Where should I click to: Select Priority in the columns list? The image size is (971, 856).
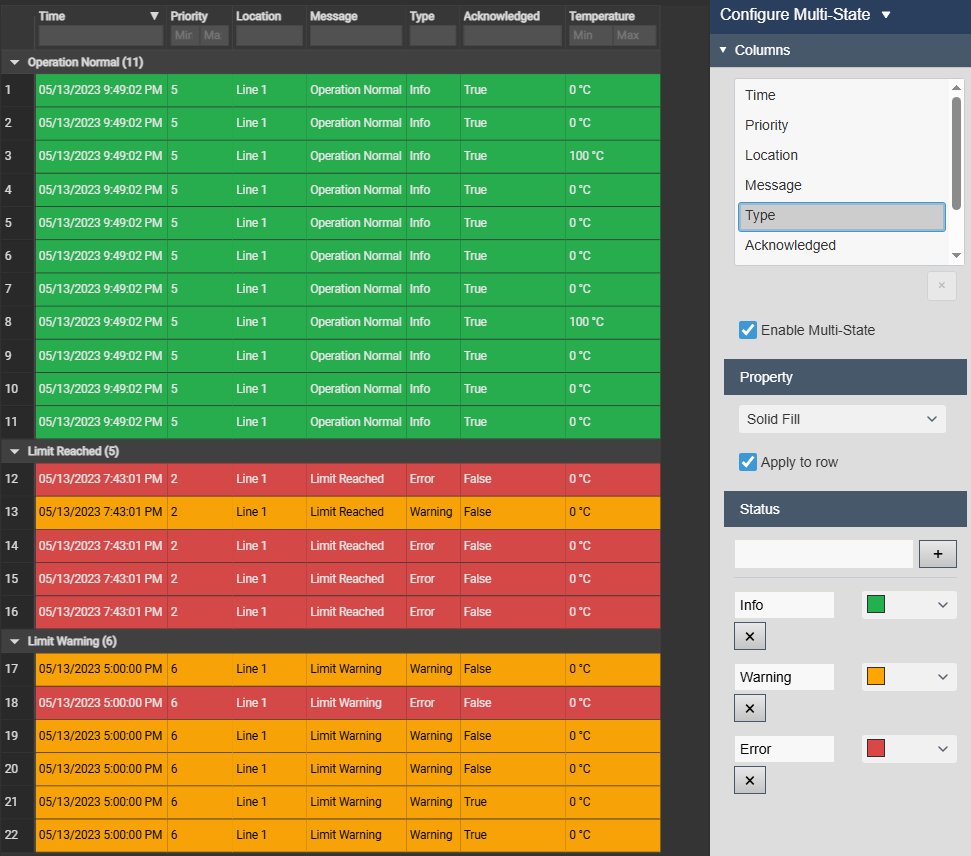click(x=842, y=125)
